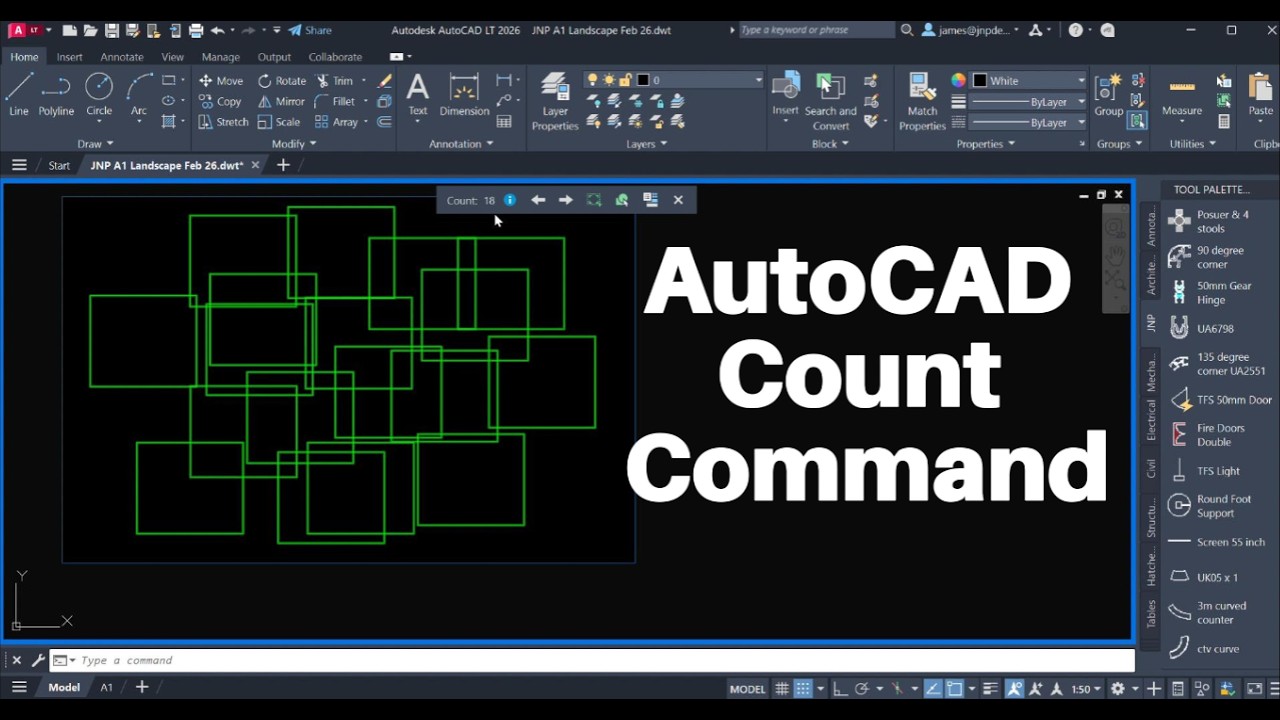Image resolution: width=1280 pixels, height=720 pixels.
Task: Click the Share button
Action: coord(310,30)
